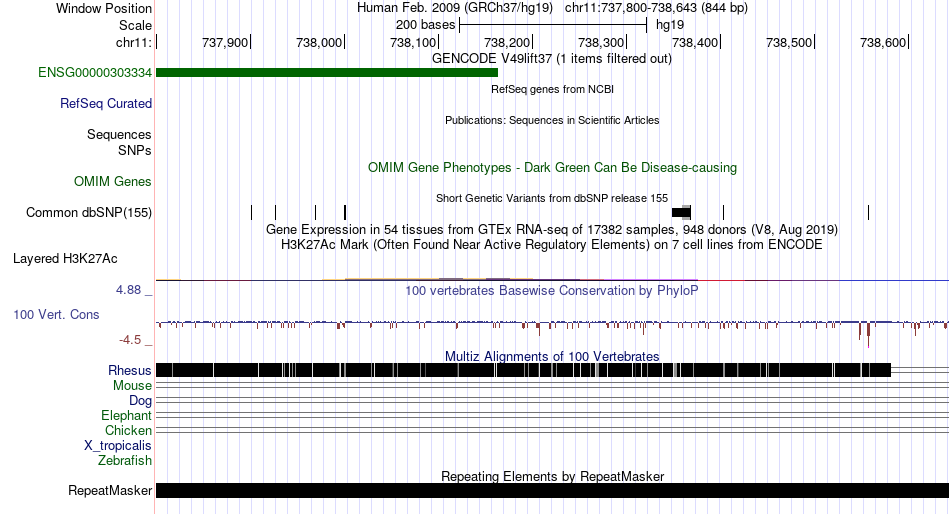Click Publications: Sequences in Scientific Articles title
This screenshot has width=950, height=514.
coord(552,120)
